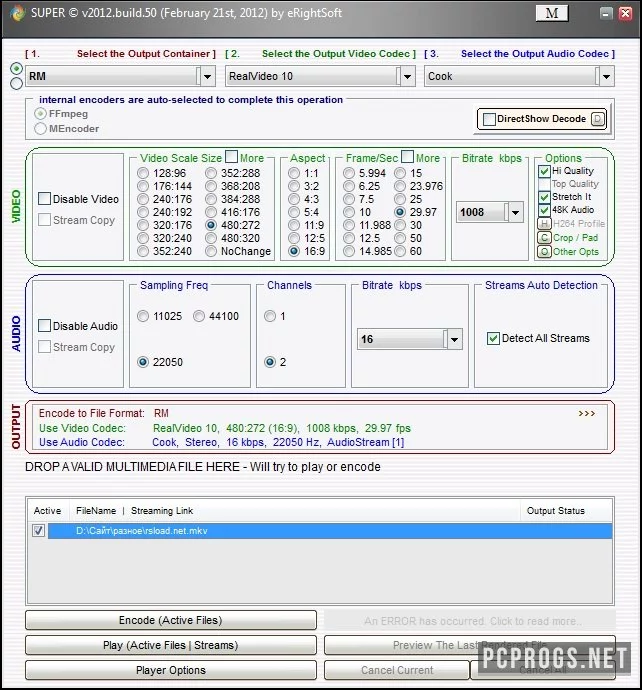Click Use Video Codec summary line
Viewport: 642px width, 690px height.
tap(224, 428)
